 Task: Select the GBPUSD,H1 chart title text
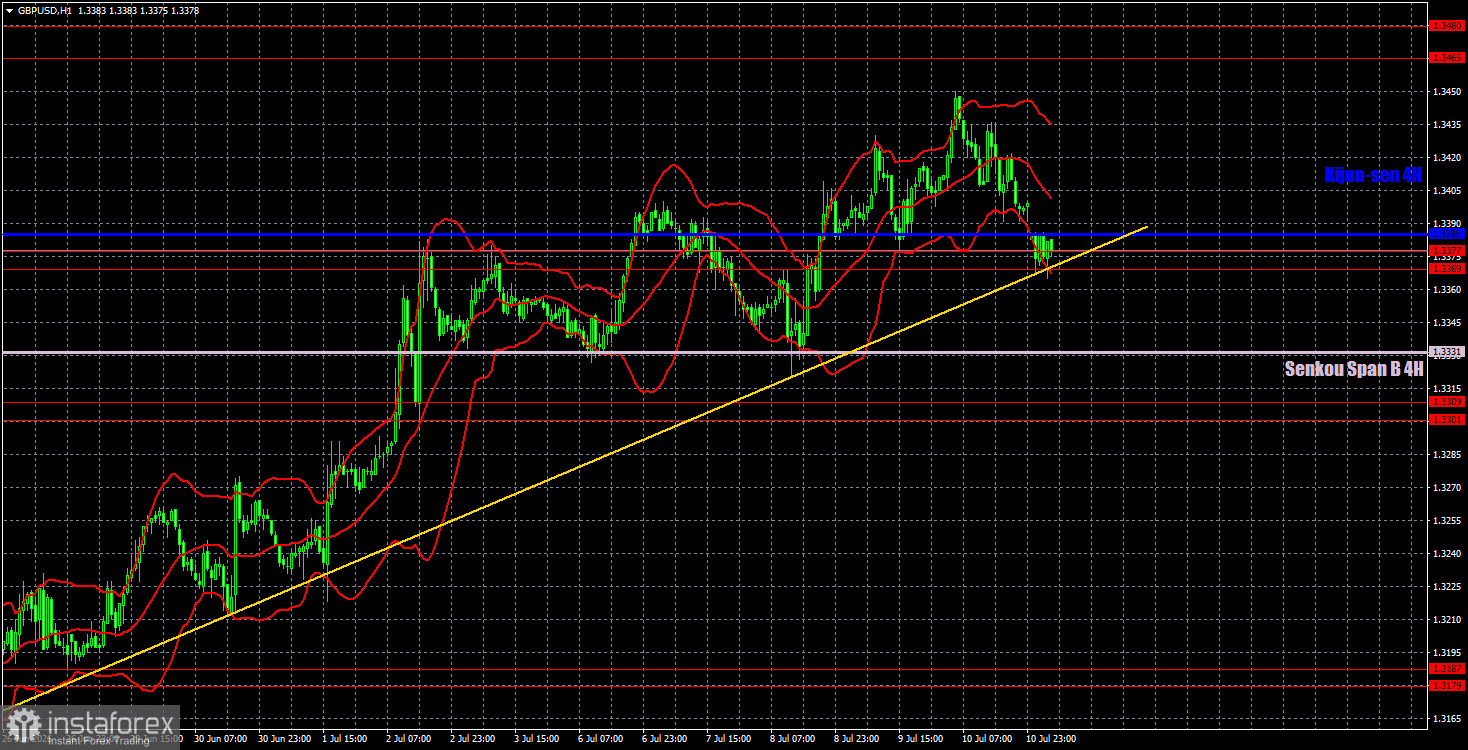pos(44,10)
